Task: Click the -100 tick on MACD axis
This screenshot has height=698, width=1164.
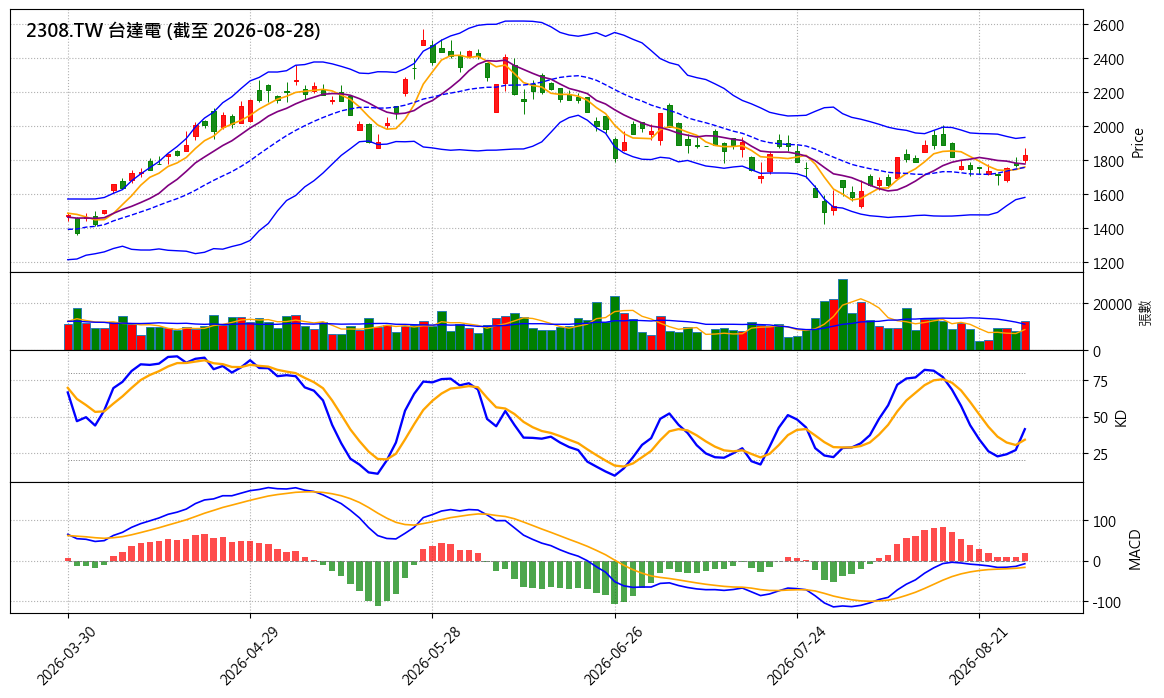Action: 1107,603
